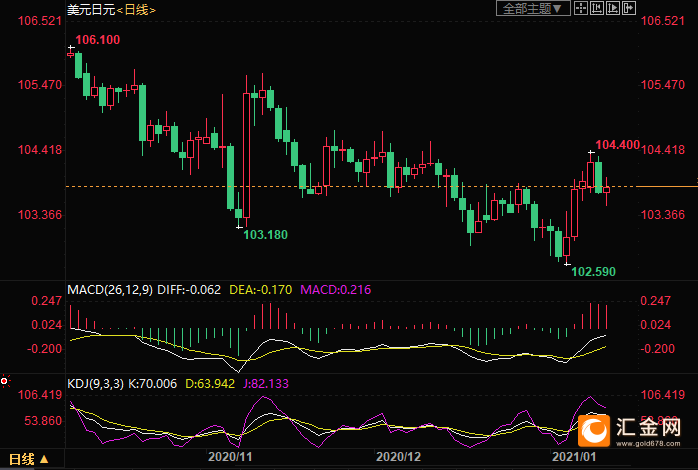
Task: Click the 103.180 low price marker
Action: pyautogui.click(x=265, y=235)
